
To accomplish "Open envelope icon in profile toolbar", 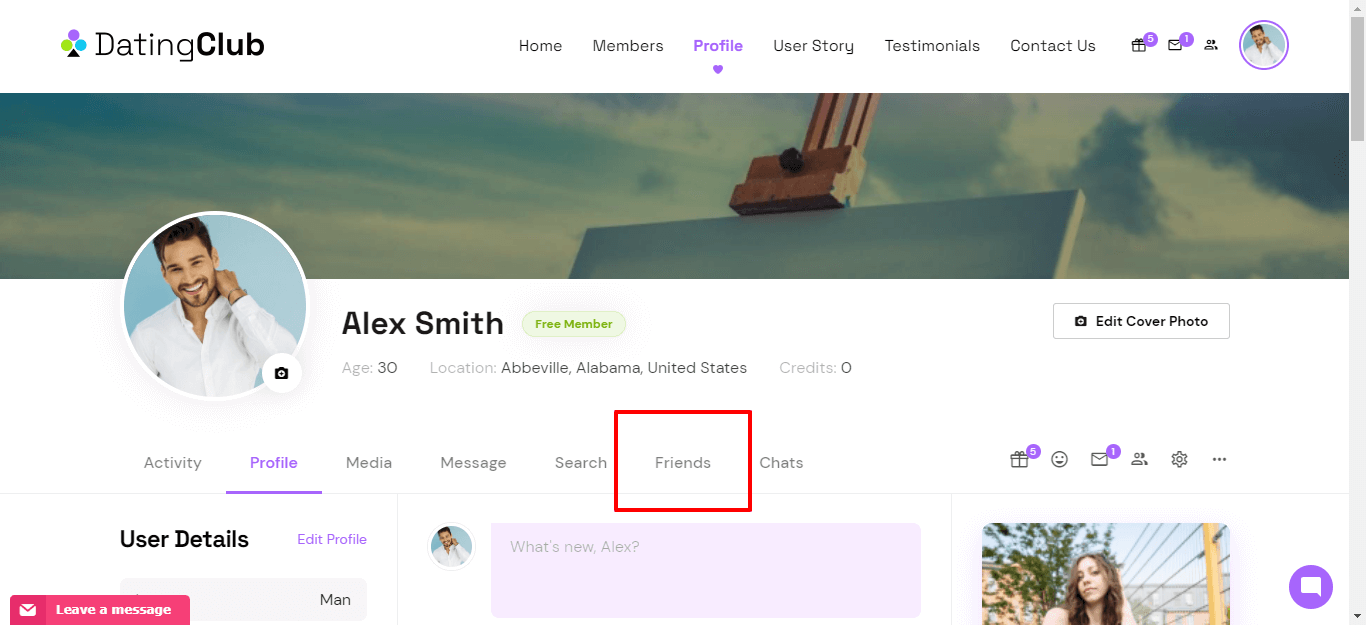I will coord(1100,460).
